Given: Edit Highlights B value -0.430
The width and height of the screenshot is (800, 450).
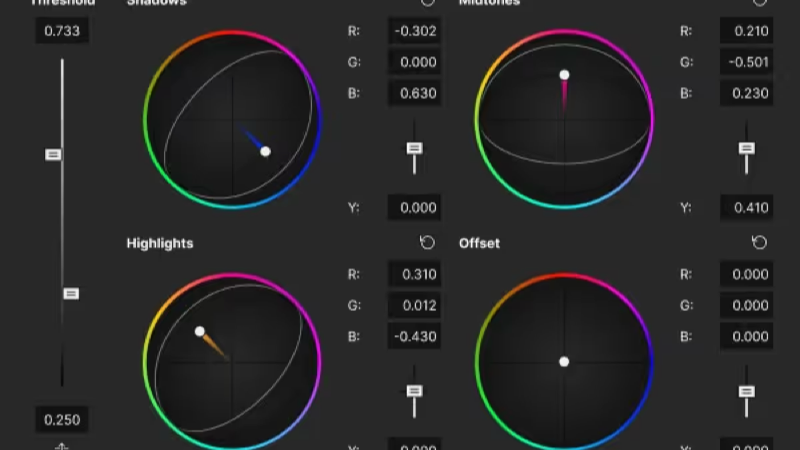Looking at the screenshot, I should point(414,337).
